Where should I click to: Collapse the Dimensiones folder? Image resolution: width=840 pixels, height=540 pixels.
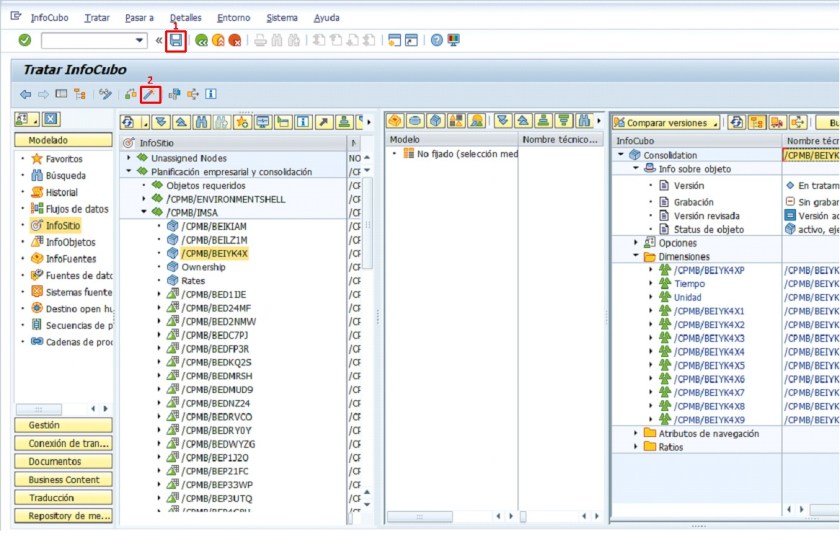click(636, 256)
